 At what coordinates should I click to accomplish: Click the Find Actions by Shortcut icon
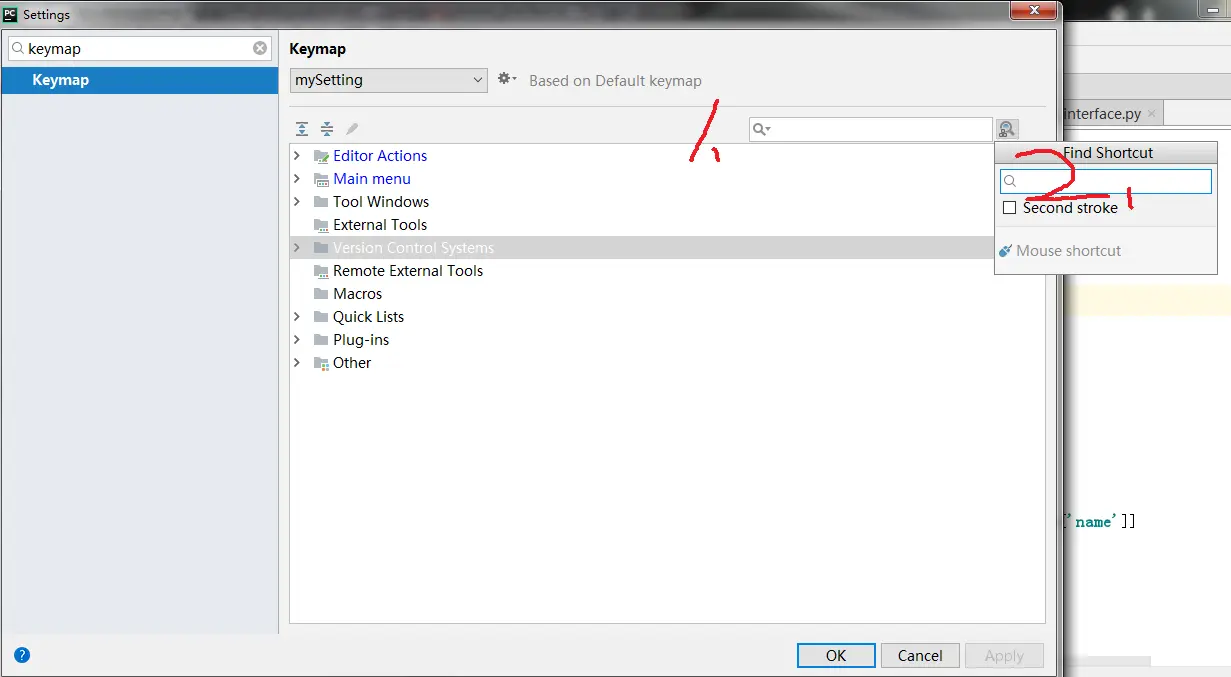click(x=1006, y=129)
